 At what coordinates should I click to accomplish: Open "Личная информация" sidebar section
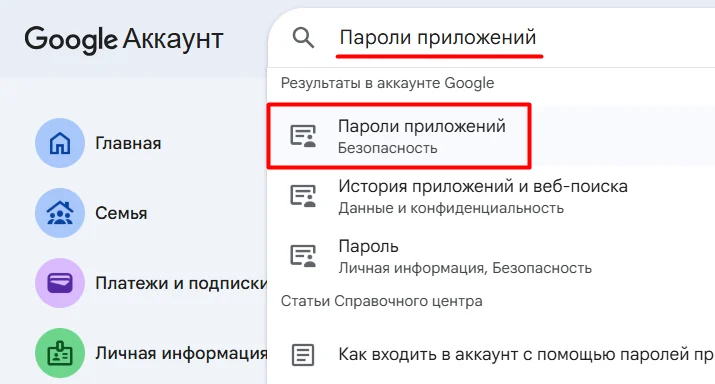pyautogui.click(x=181, y=353)
